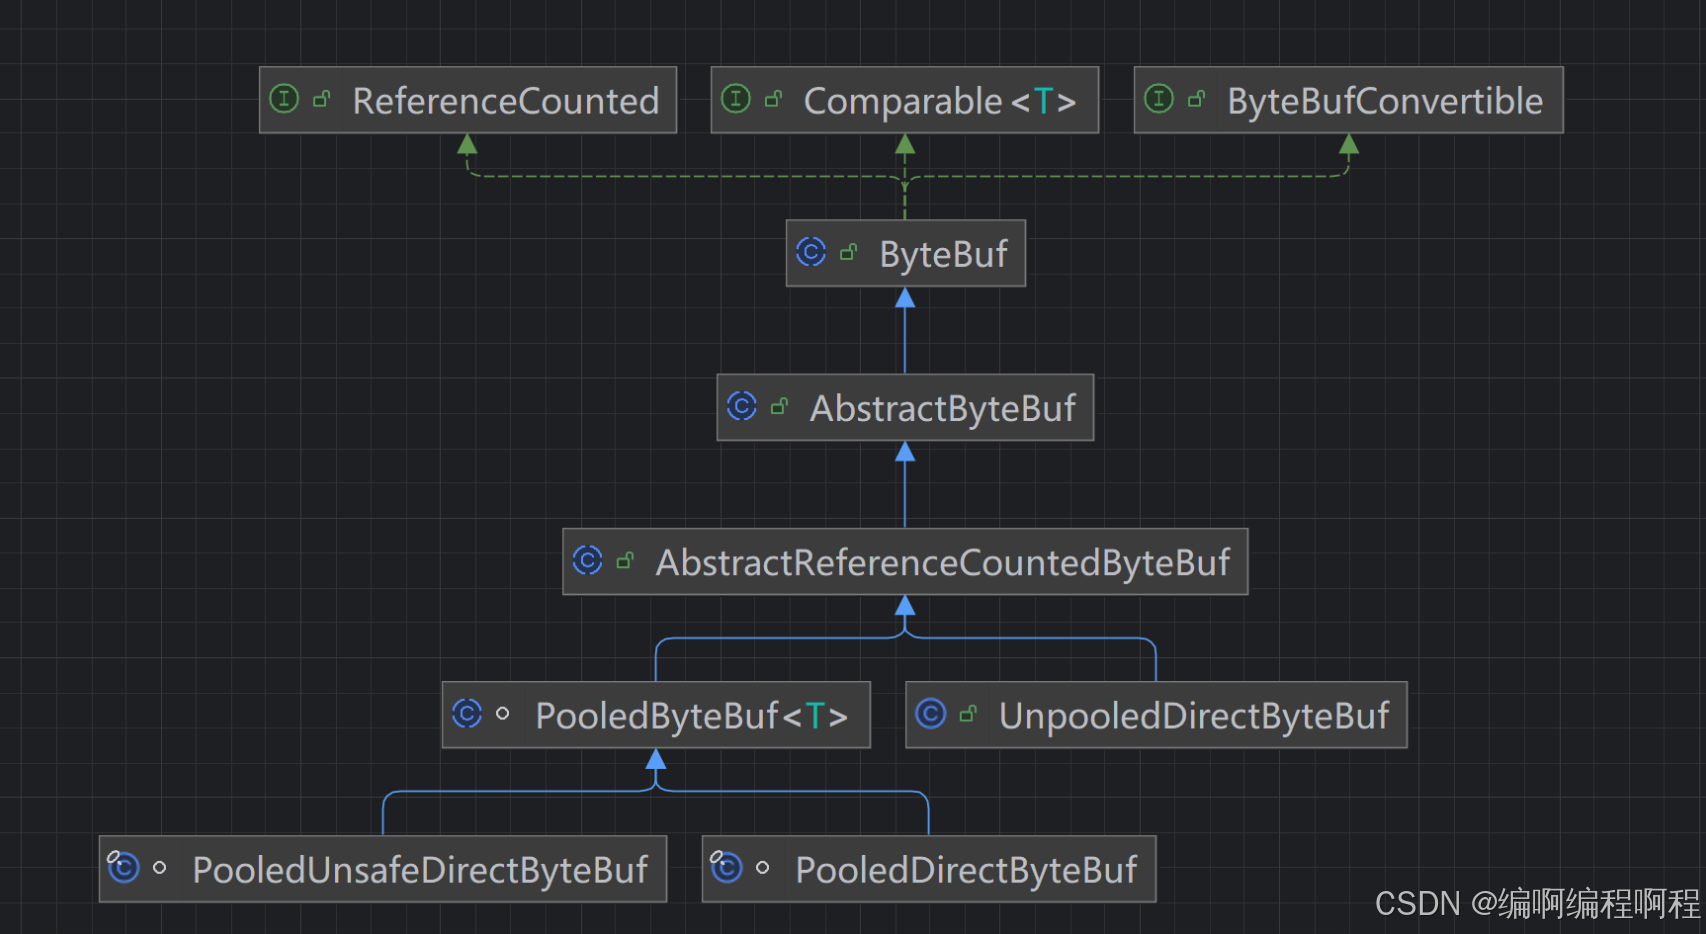Click the class icon beside PooledByteBuf<T>
Viewport: 1706px width, 934px height.
467,714
